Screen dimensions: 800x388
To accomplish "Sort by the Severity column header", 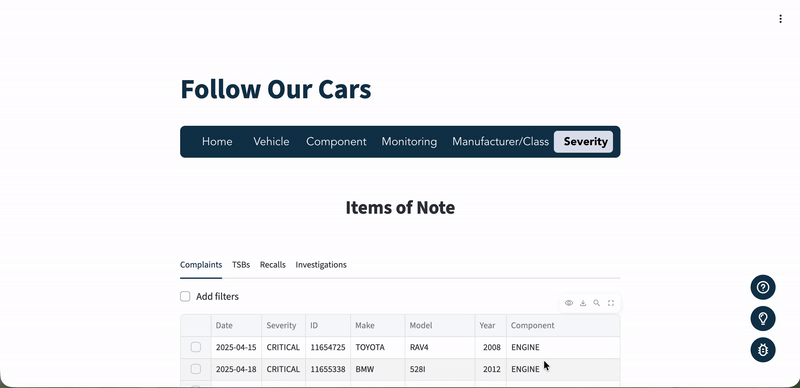I will (283, 325).
